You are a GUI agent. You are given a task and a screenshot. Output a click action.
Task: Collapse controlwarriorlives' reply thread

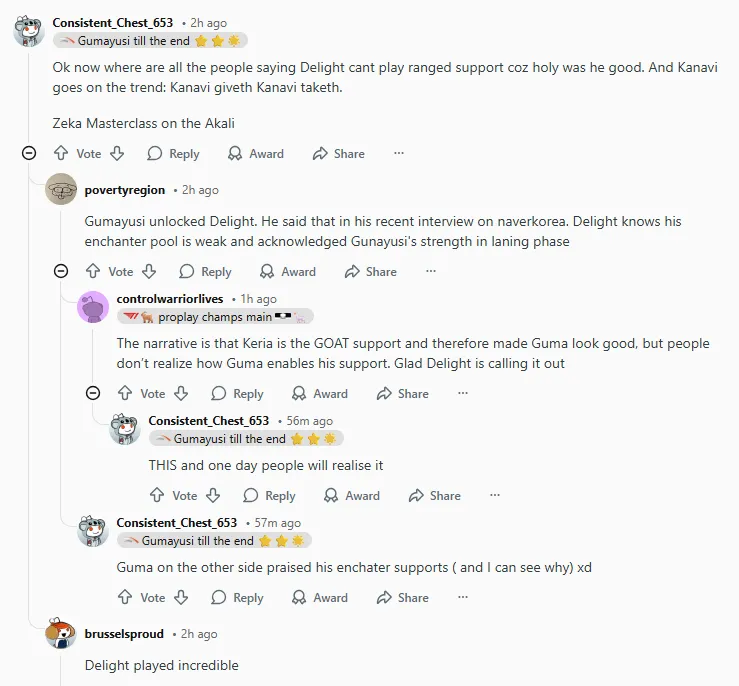pyautogui.click(x=93, y=394)
